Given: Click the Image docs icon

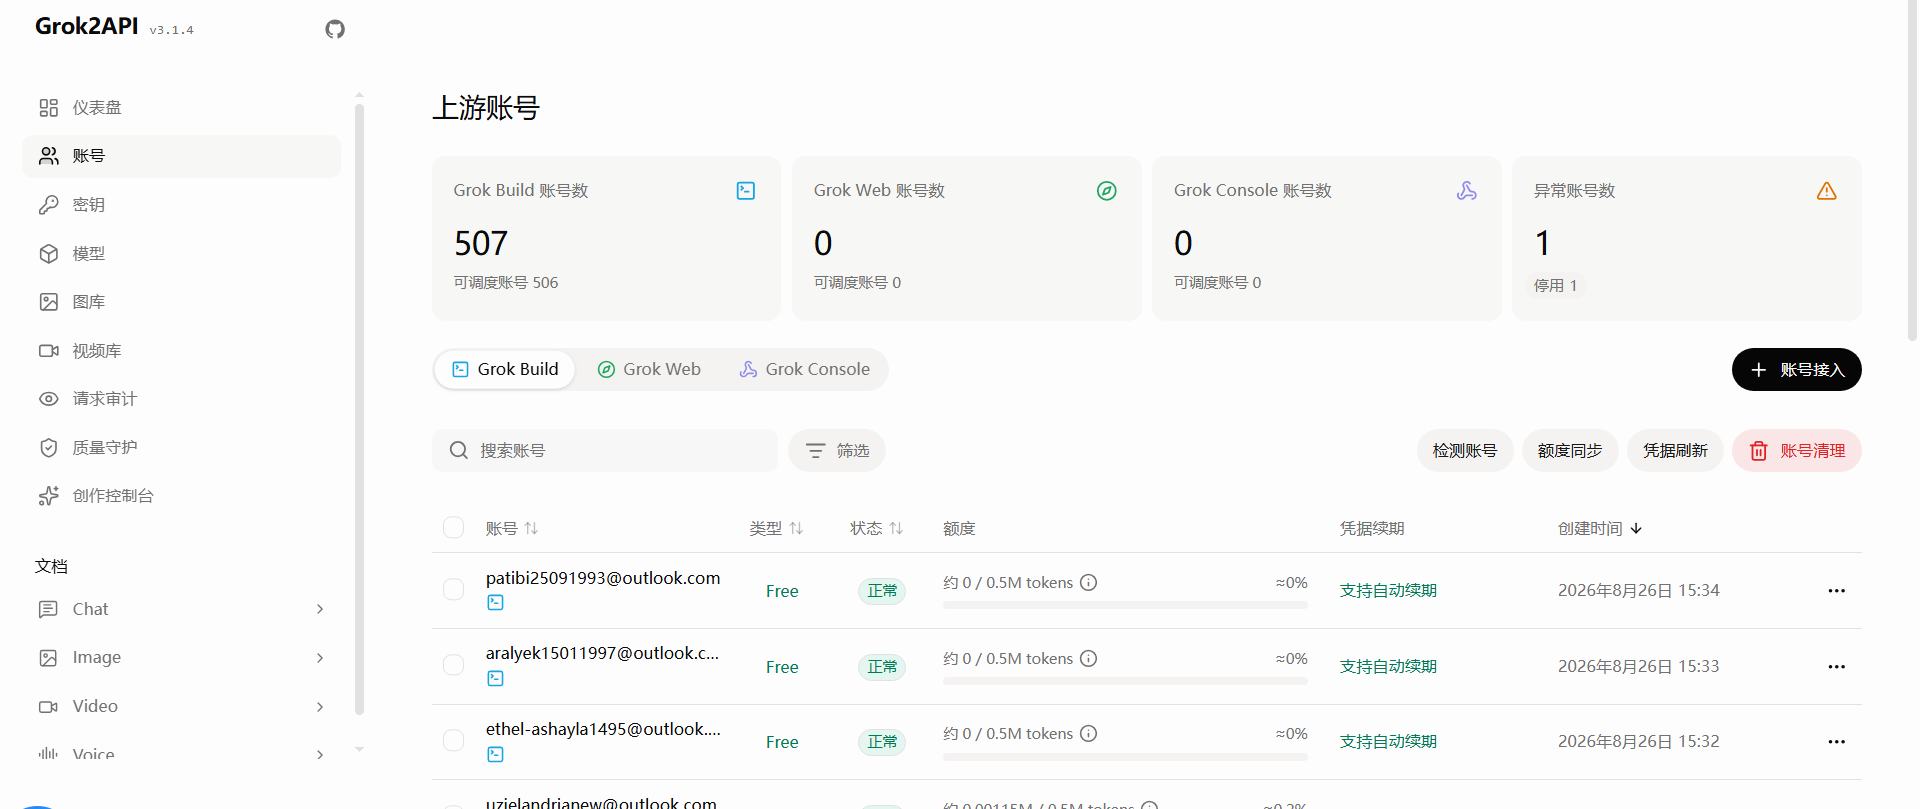Looking at the screenshot, I should click(x=48, y=658).
